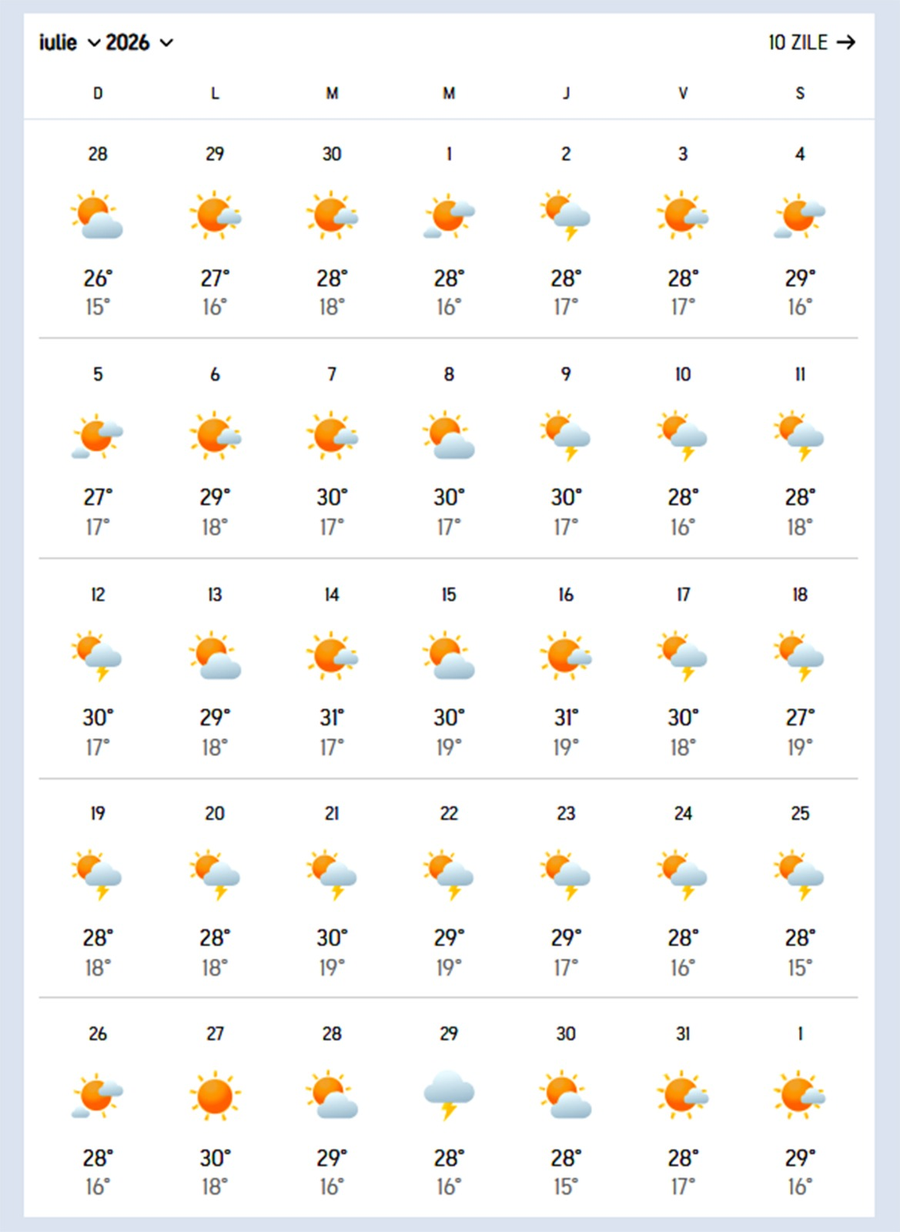Open the iulie month dropdown
The height and width of the screenshot is (1232, 900).
pos(70,42)
